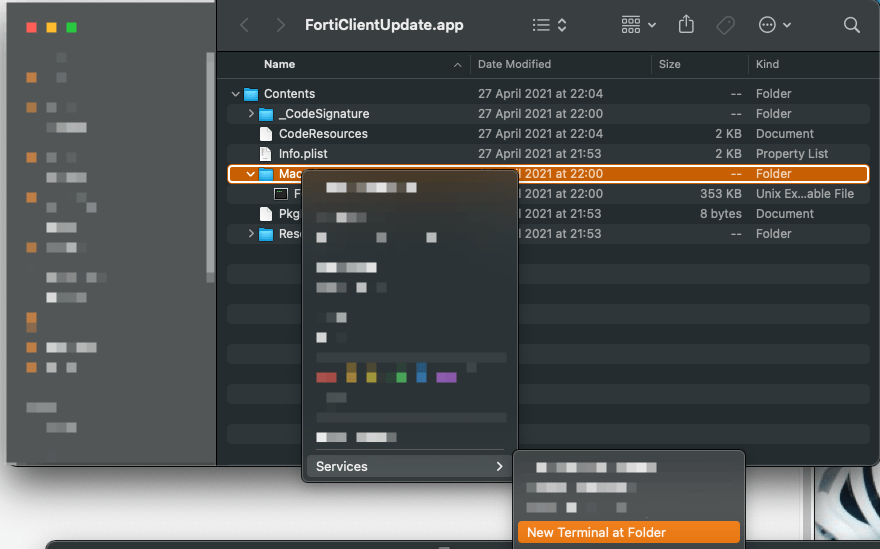Sort by the Name column header
Image resolution: width=880 pixels, height=549 pixels.
(x=279, y=65)
